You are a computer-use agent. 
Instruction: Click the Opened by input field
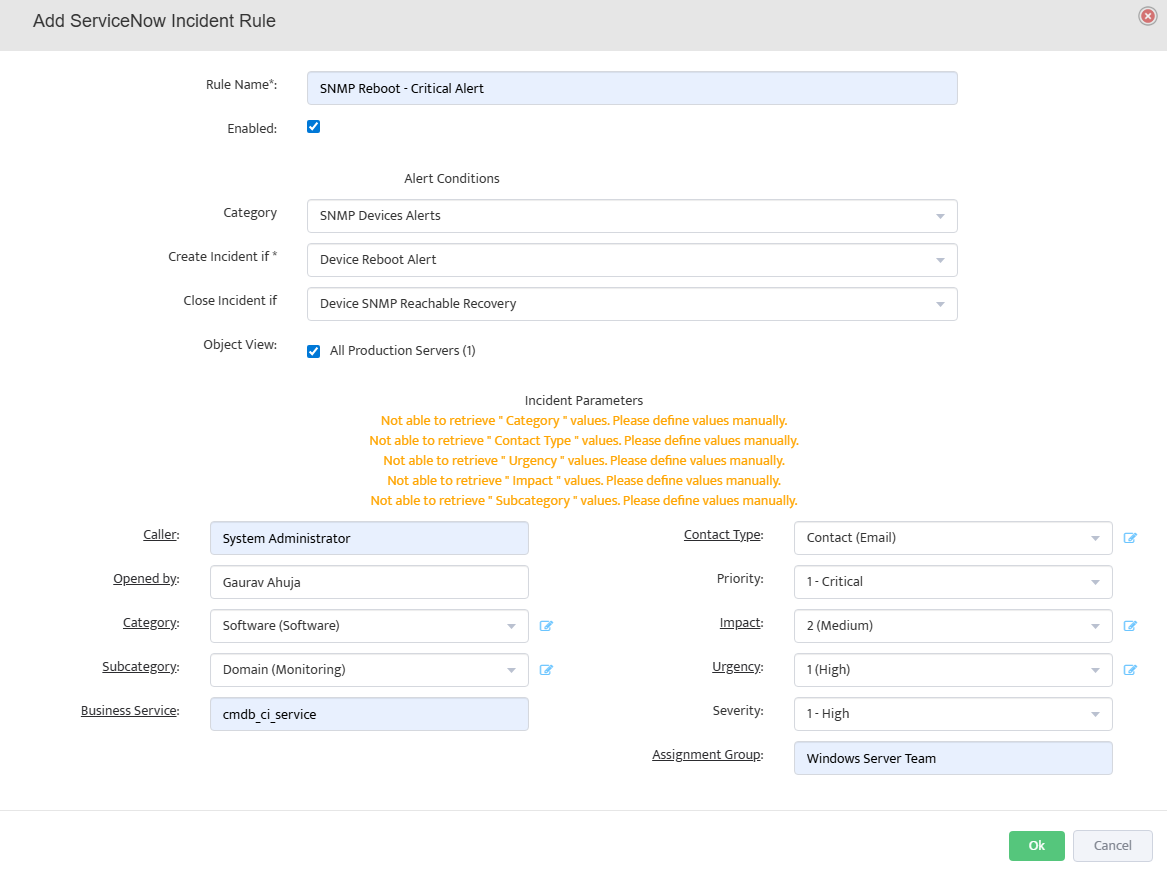click(369, 582)
